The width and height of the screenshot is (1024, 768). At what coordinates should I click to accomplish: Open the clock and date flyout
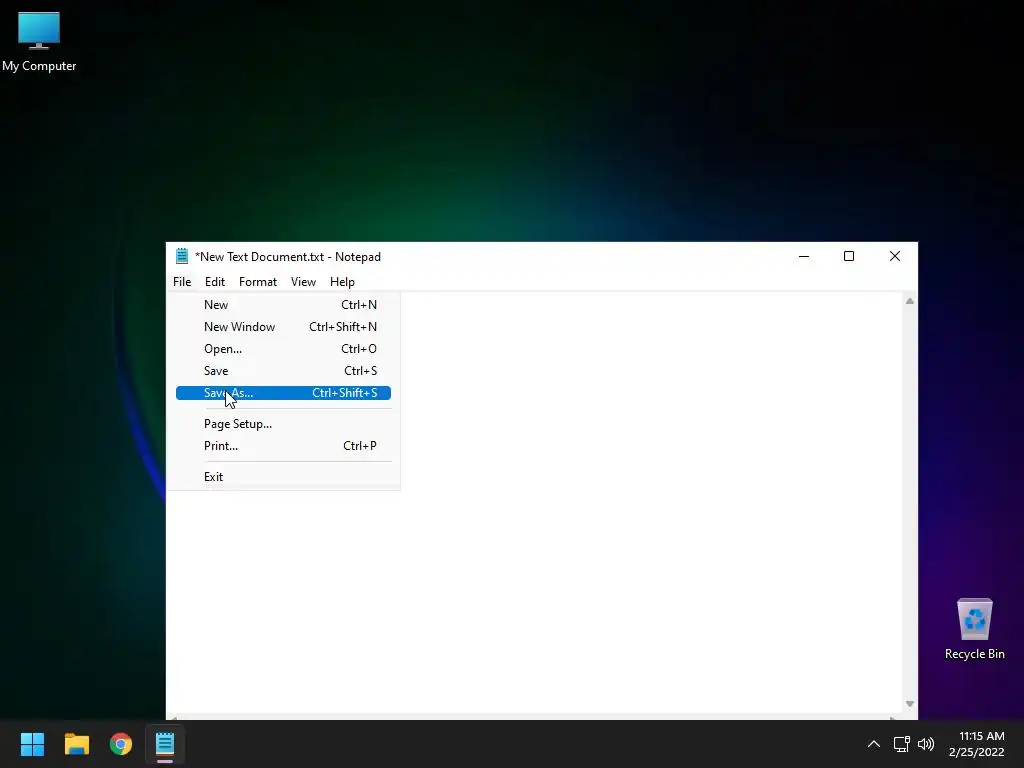(x=976, y=744)
